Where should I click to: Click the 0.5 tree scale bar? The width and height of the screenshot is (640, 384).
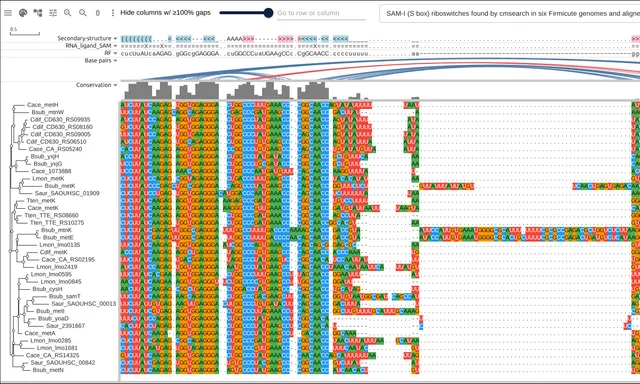pyautogui.click(x=24, y=31)
